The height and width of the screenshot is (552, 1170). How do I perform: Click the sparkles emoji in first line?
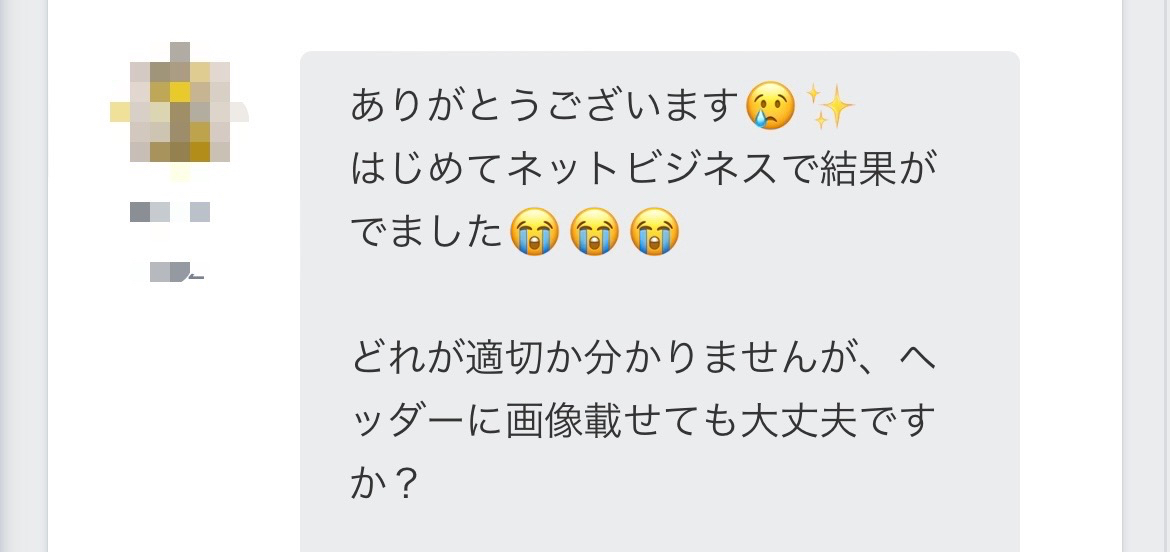pyautogui.click(x=830, y=106)
